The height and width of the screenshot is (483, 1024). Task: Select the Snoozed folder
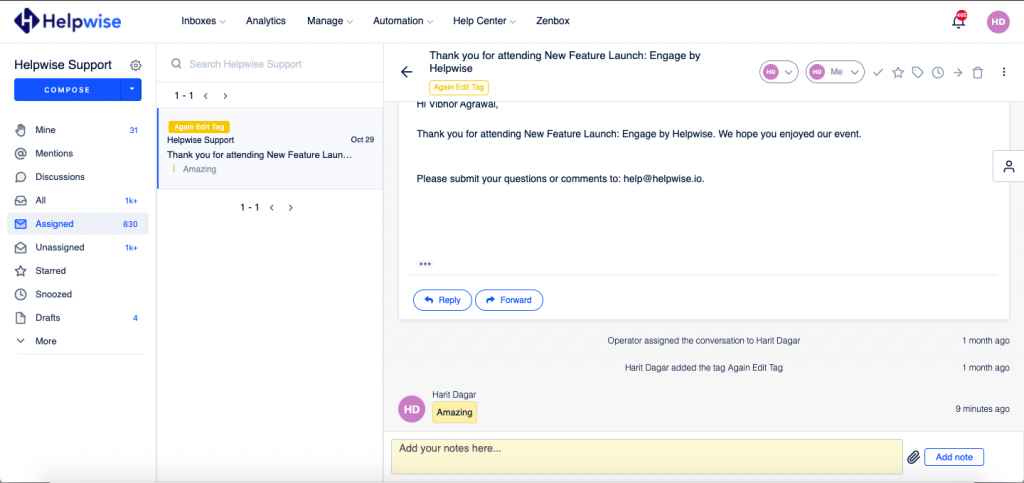coord(78,294)
